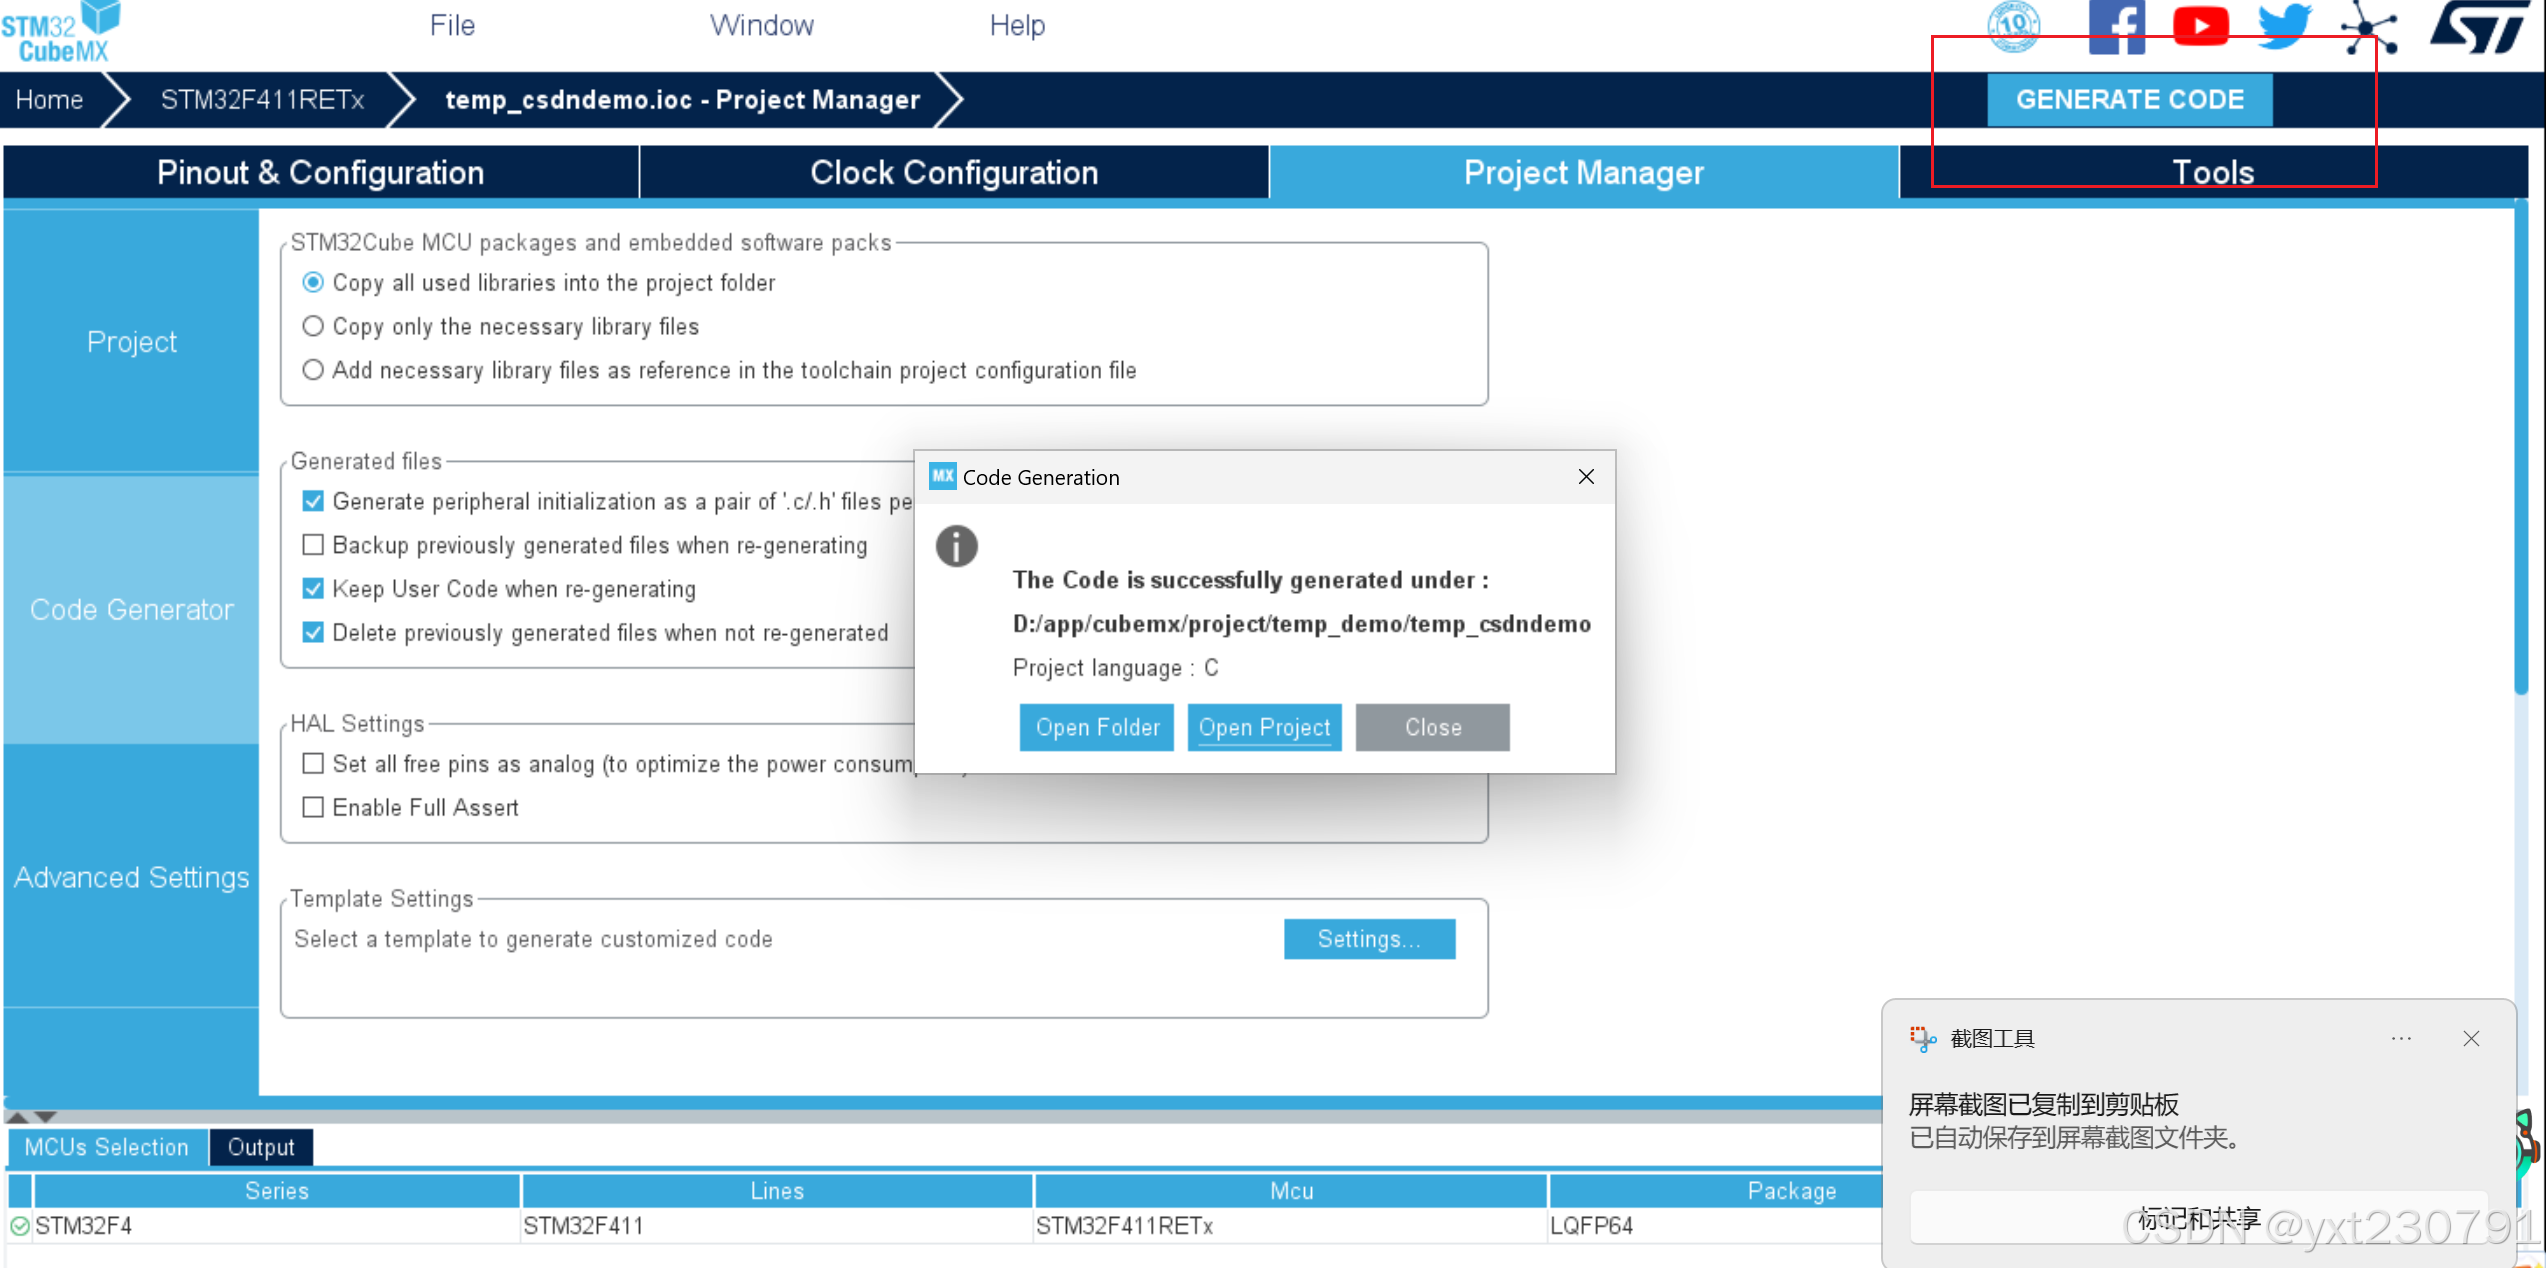This screenshot has width=2546, height=1268.
Task: Switch to Clock Configuration tab
Action: (x=953, y=173)
